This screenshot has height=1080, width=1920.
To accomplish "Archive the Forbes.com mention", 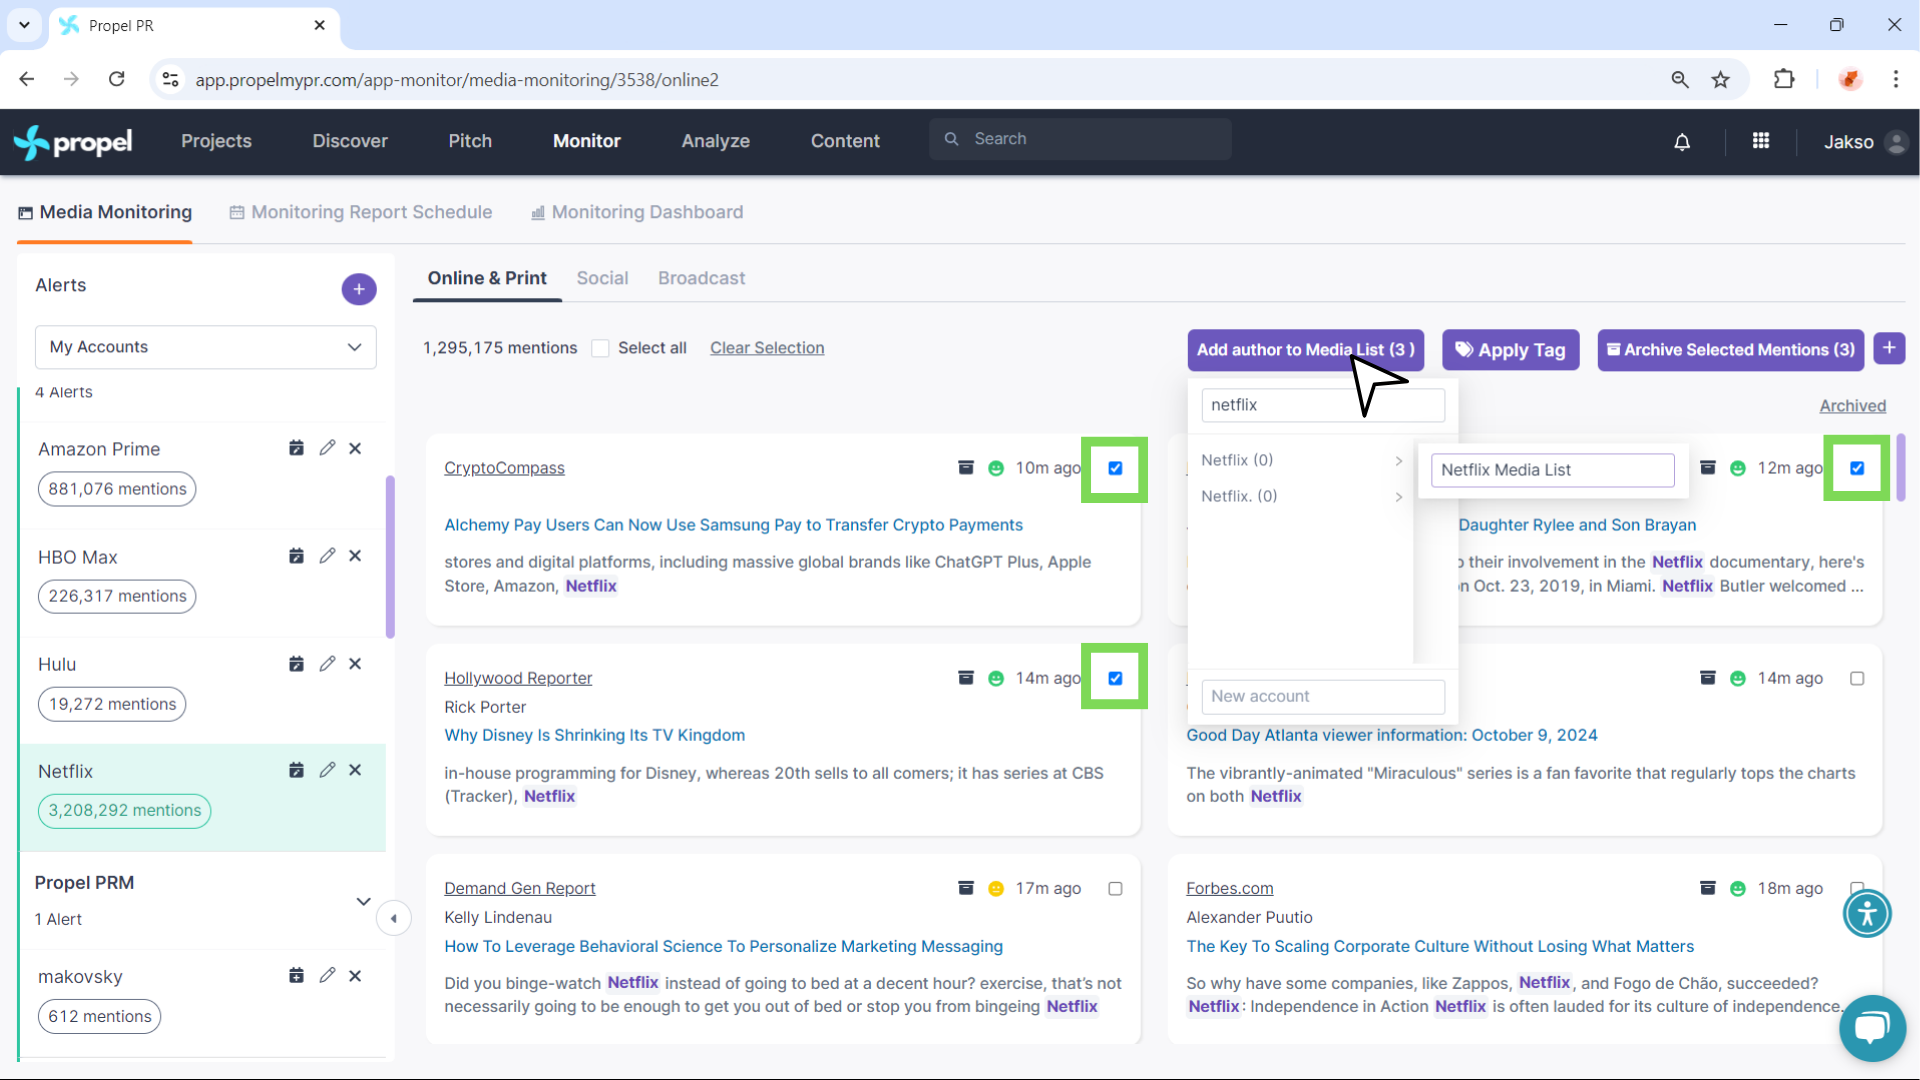I will coord(1708,887).
